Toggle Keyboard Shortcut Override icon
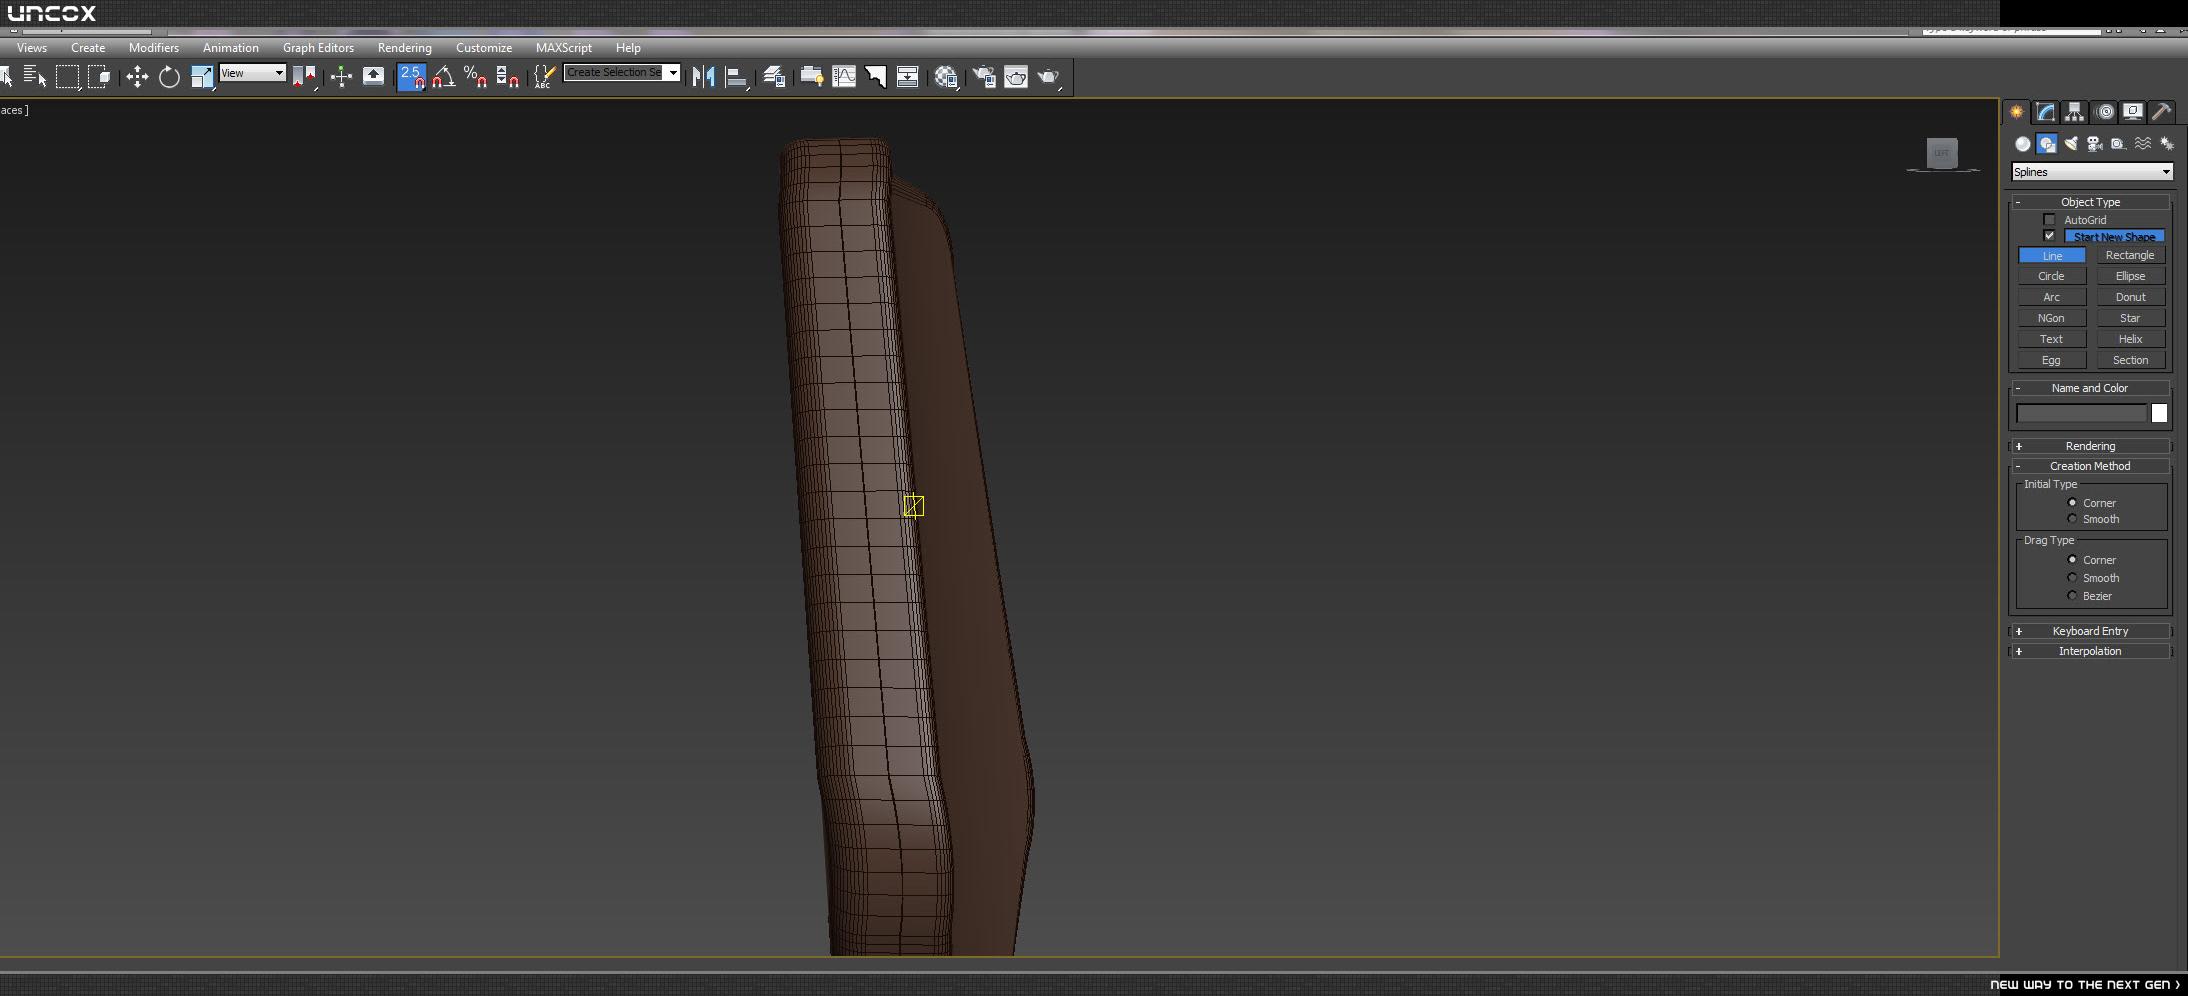 373,77
